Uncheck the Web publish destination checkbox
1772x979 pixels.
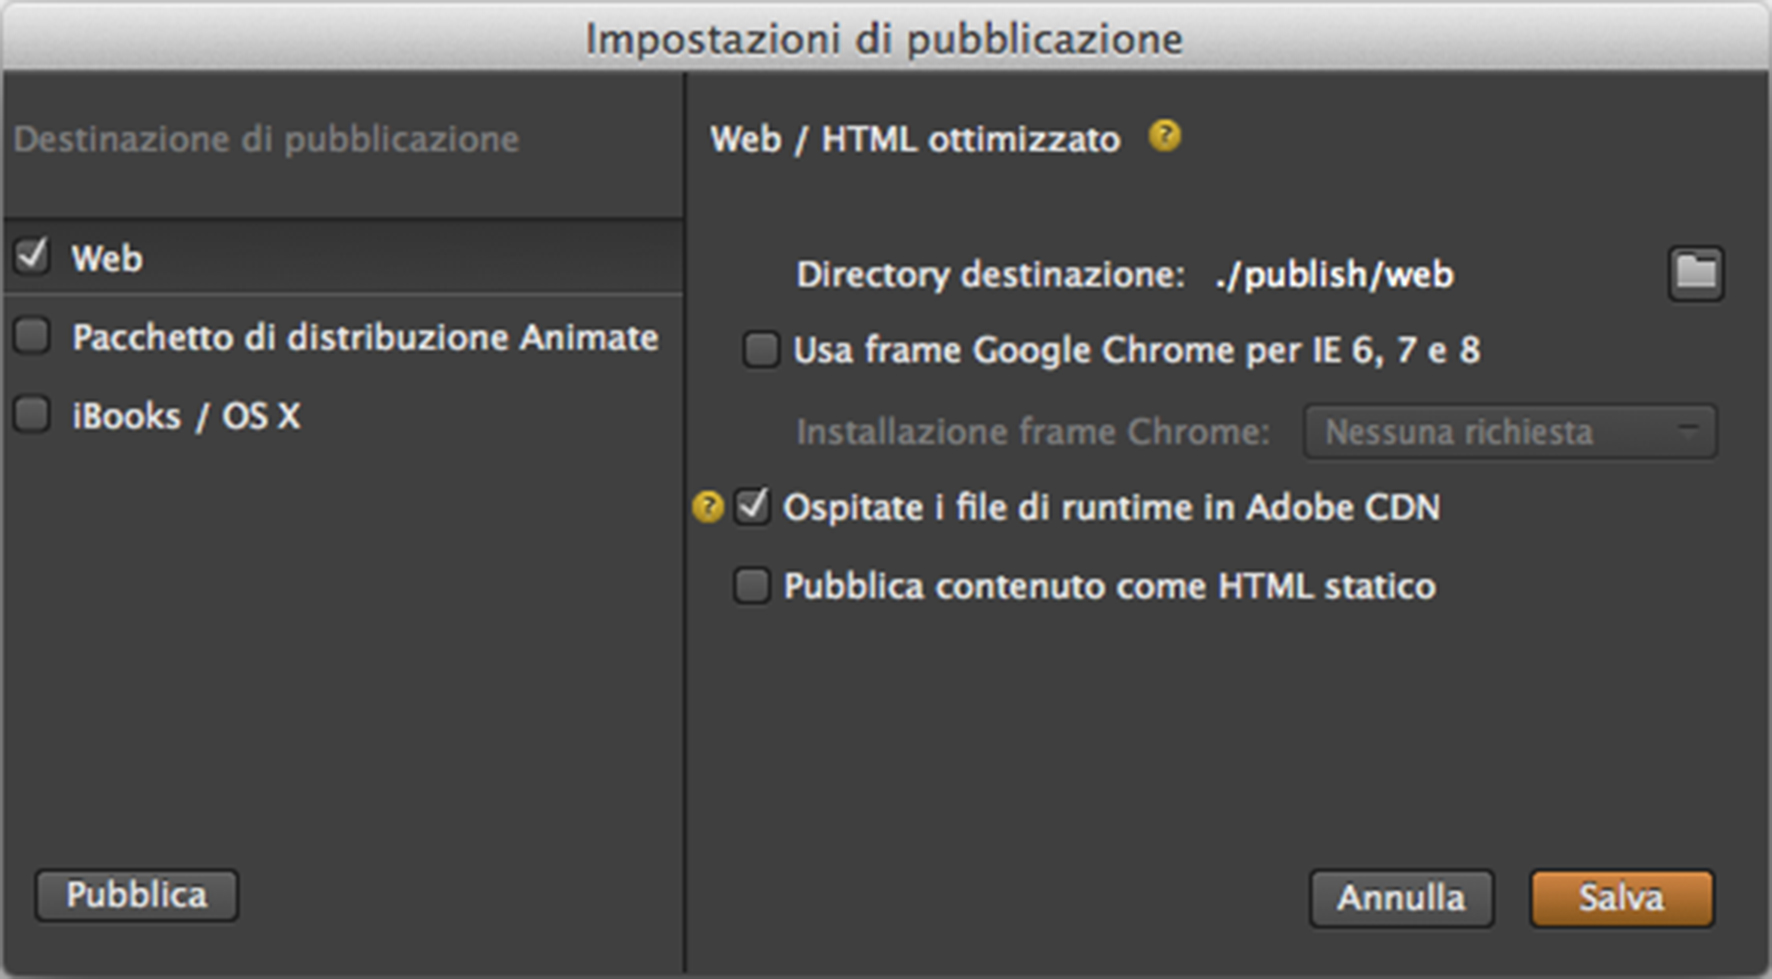(32, 256)
